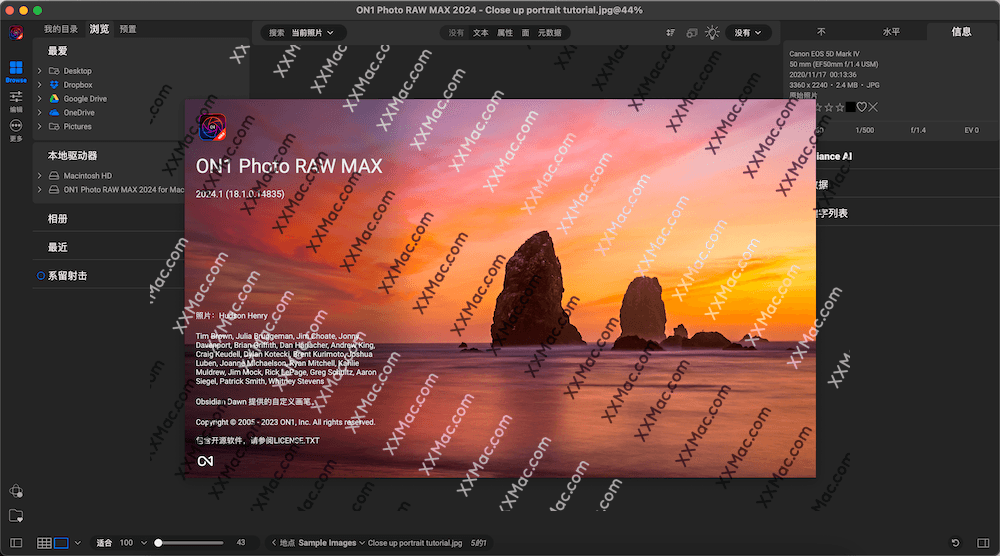Click the OneDrive cloud icon

coord(54,113)
